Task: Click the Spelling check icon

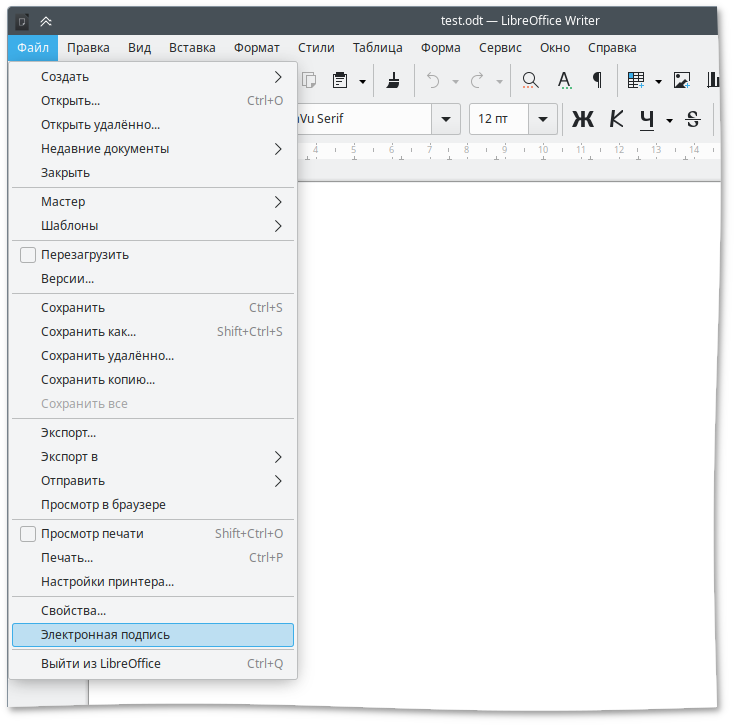Action: 565,81
